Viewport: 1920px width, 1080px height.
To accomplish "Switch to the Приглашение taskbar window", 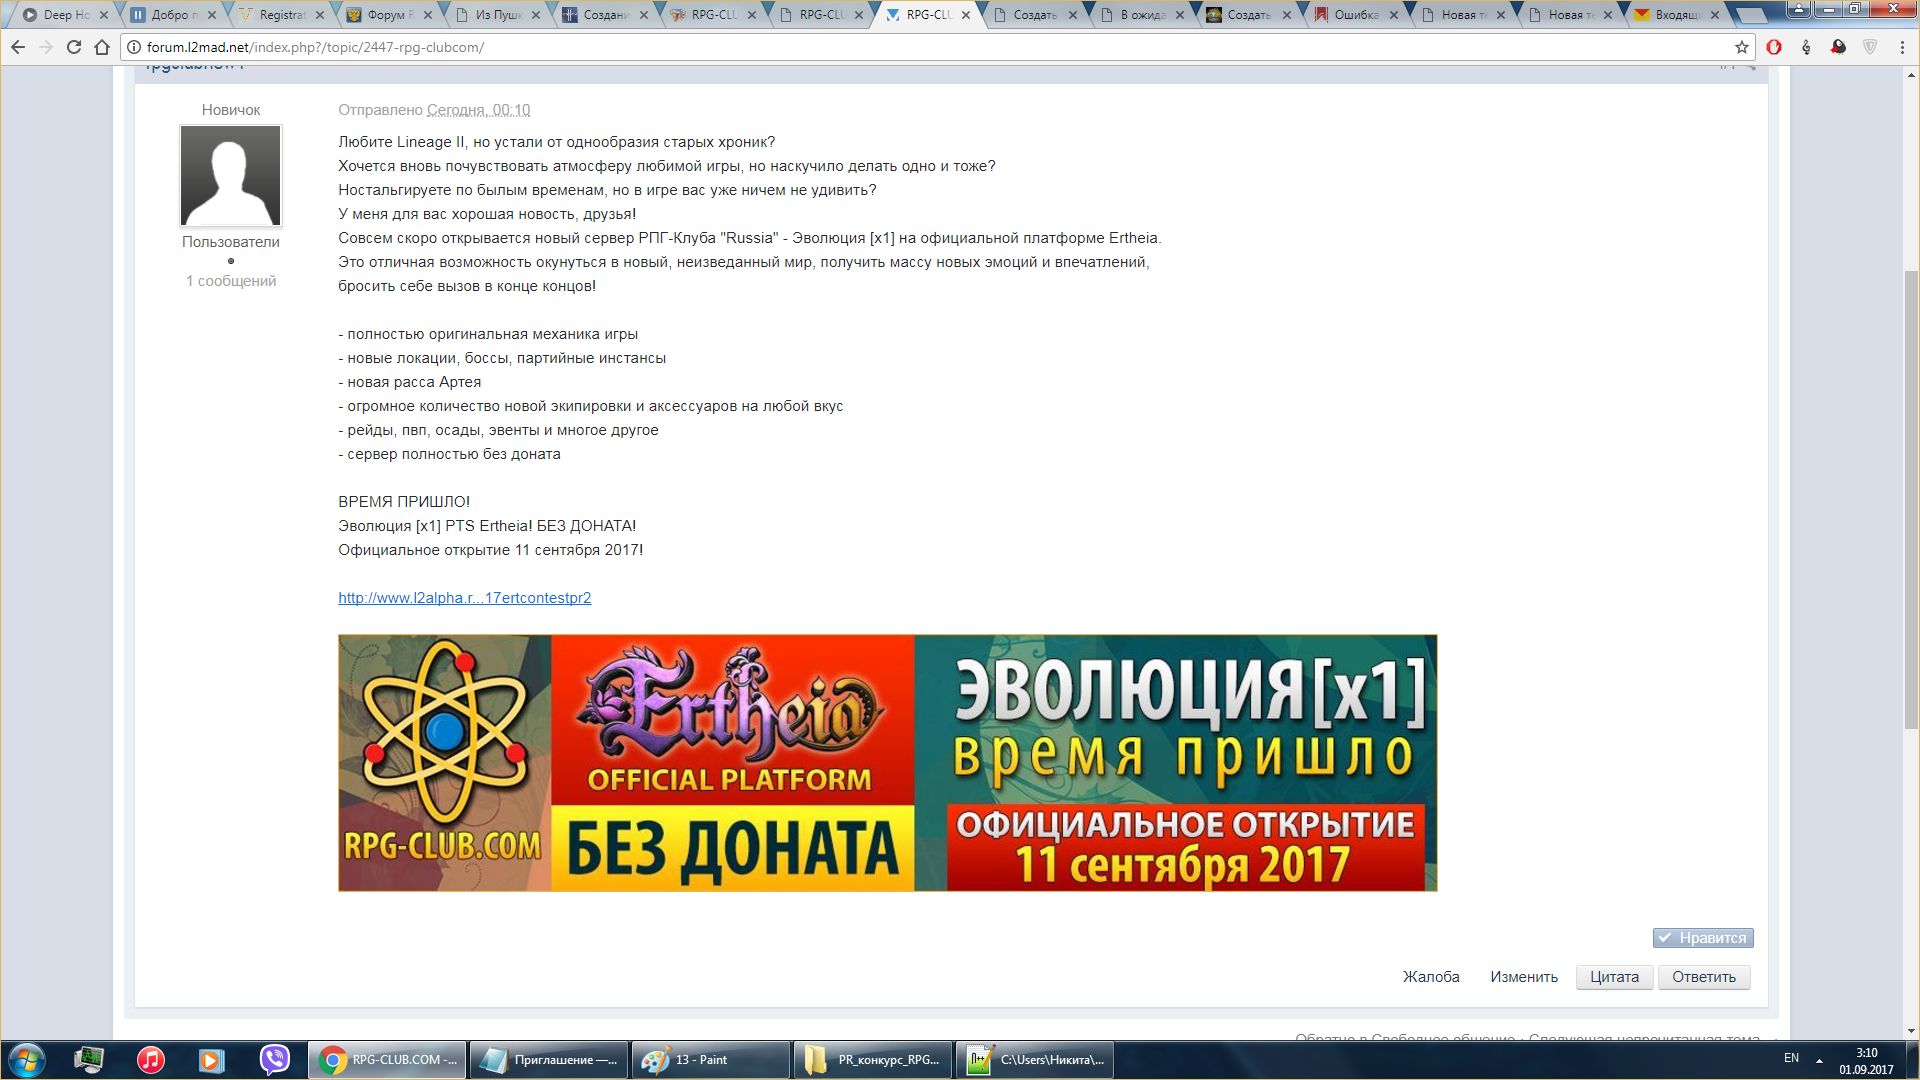I will (x=549, y=1060).
